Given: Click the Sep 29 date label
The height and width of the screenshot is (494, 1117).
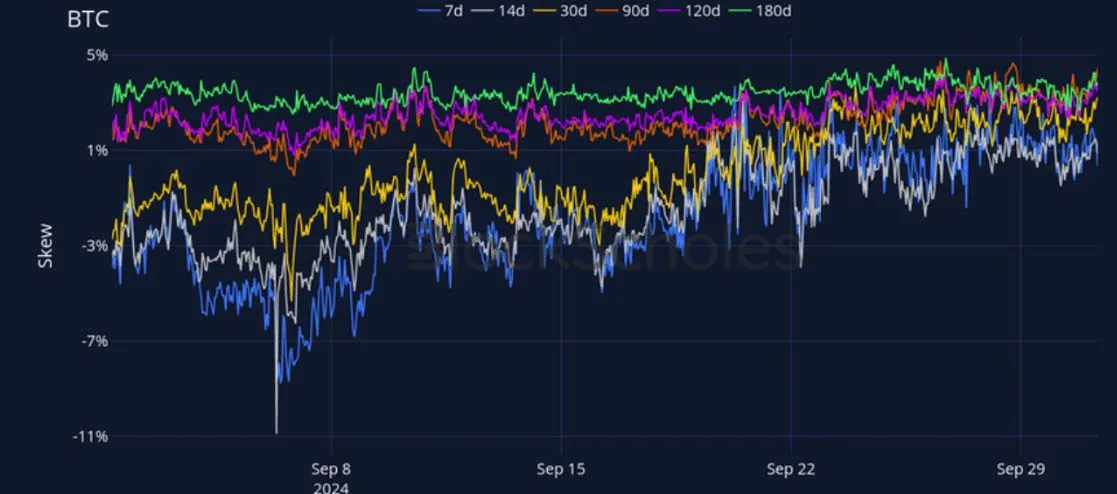Looking at the screenshot, I should (x=1022, y=469).
